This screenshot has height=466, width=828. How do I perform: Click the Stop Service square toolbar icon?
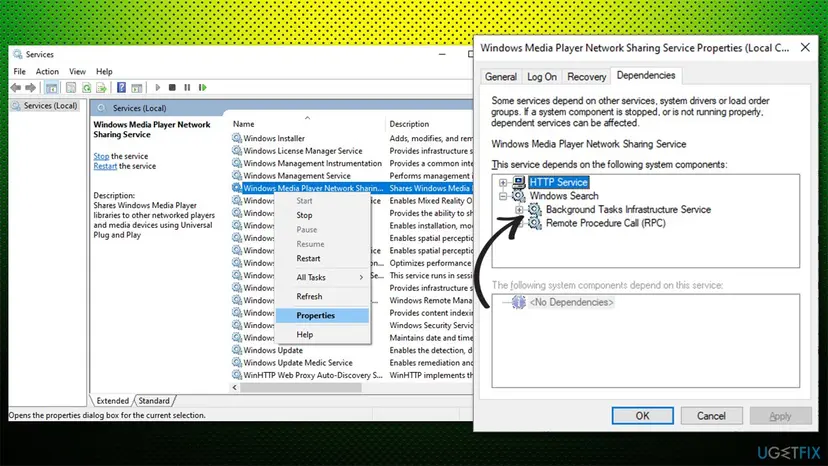pyautogui.click(x=172, y=88)
